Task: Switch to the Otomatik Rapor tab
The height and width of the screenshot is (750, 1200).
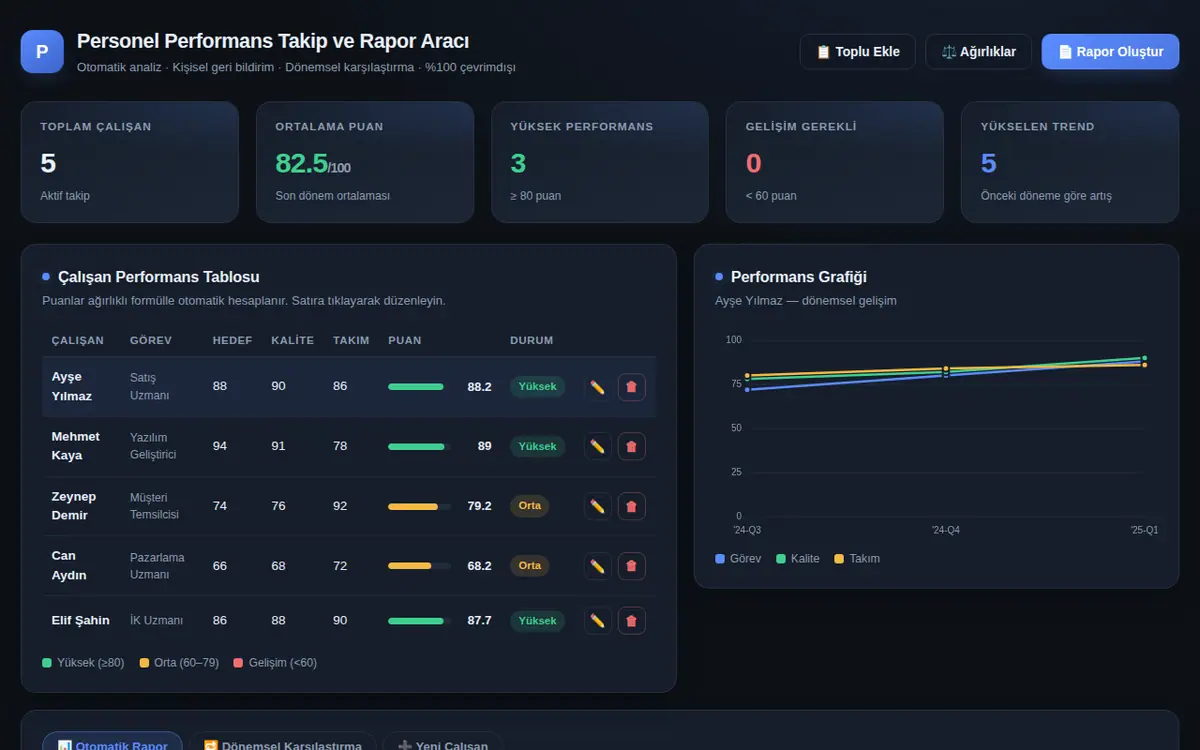Action: tap(112, 741)
